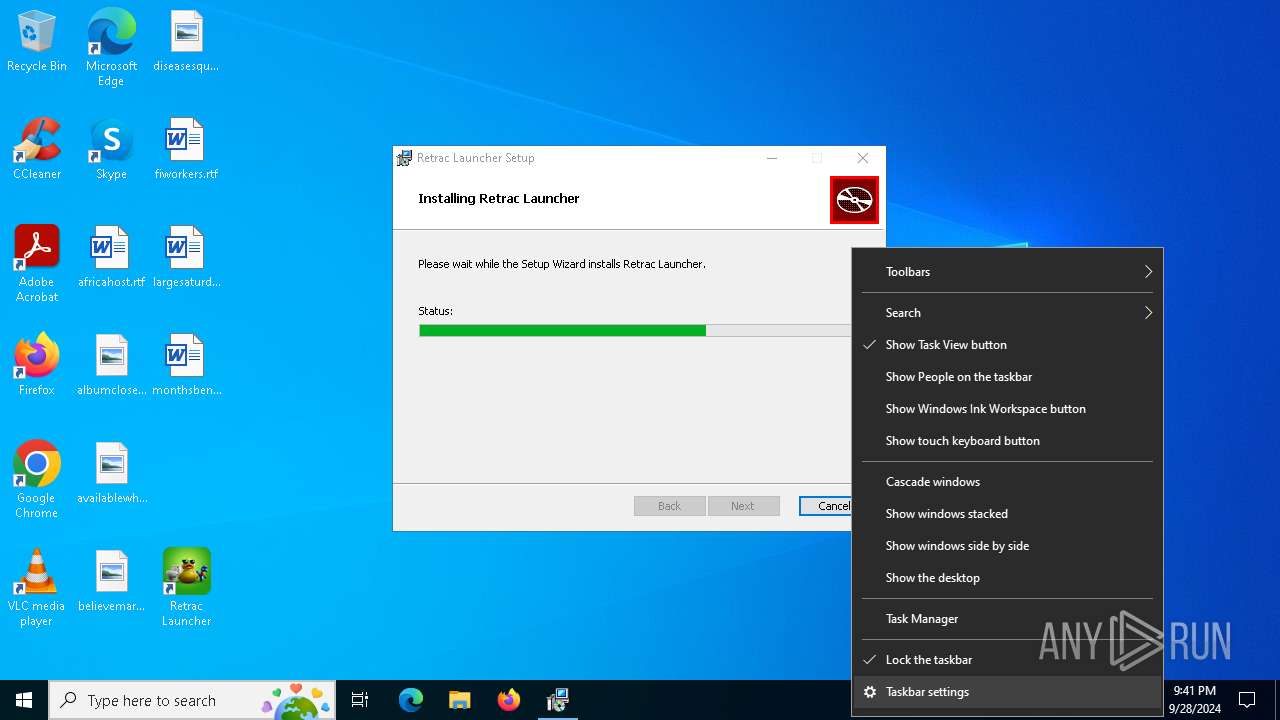This screenshot has width=1280, height=720.
Task: Open Skype desktop shortcut
Action: (x=111, y=149)
